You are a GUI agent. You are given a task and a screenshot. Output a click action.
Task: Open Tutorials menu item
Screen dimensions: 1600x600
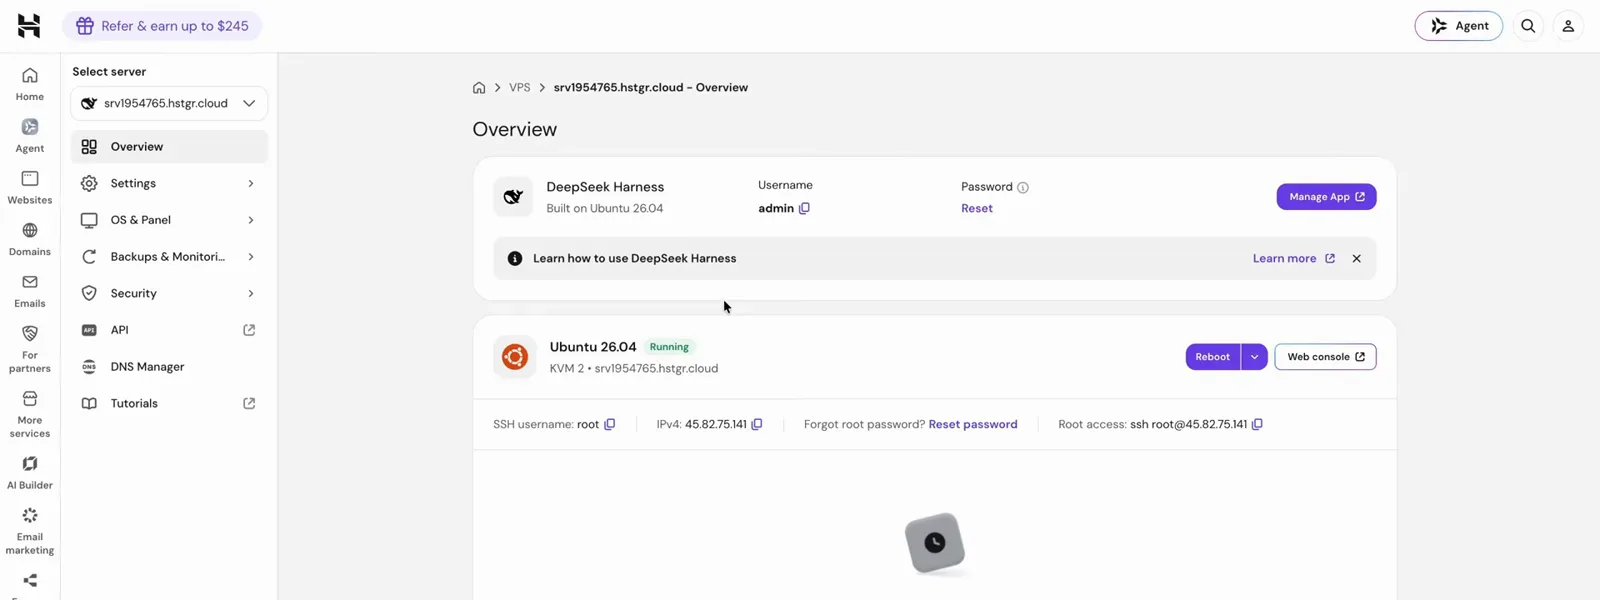point(169,403)
